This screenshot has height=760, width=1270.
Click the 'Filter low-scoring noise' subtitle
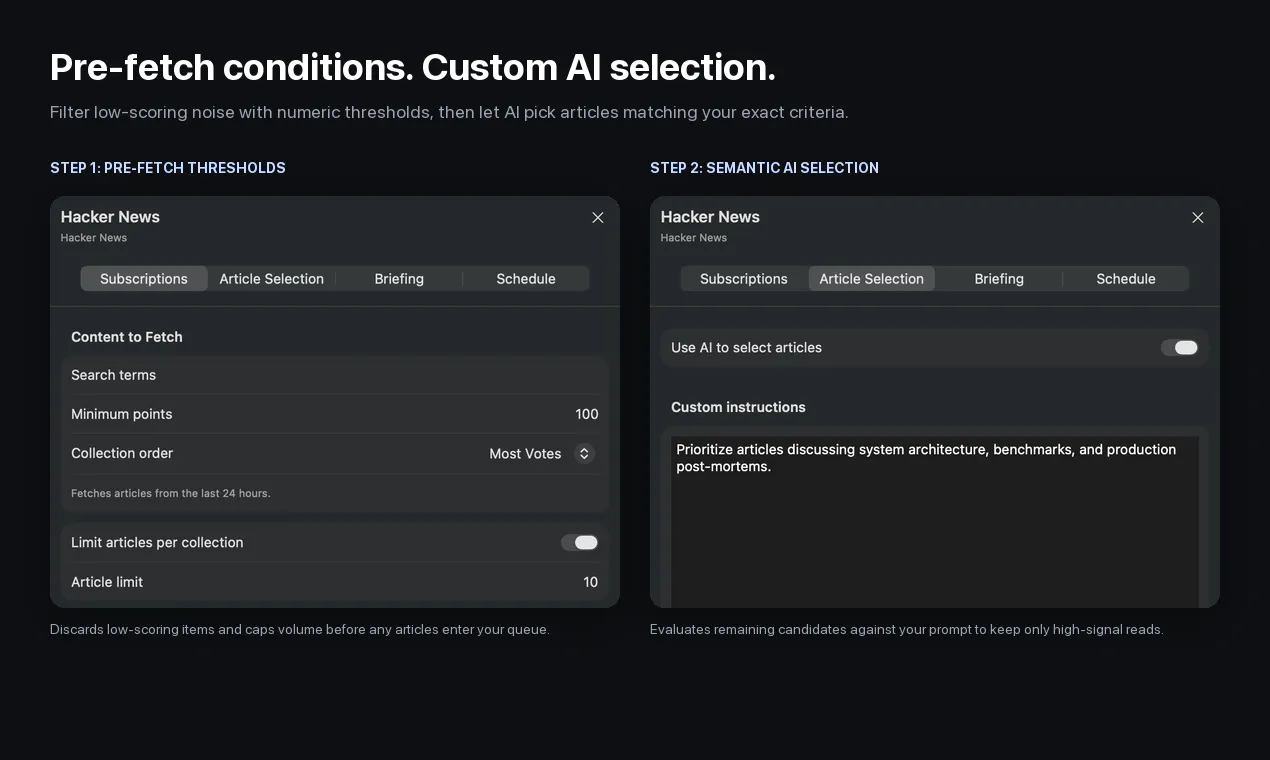click(449, 112)
